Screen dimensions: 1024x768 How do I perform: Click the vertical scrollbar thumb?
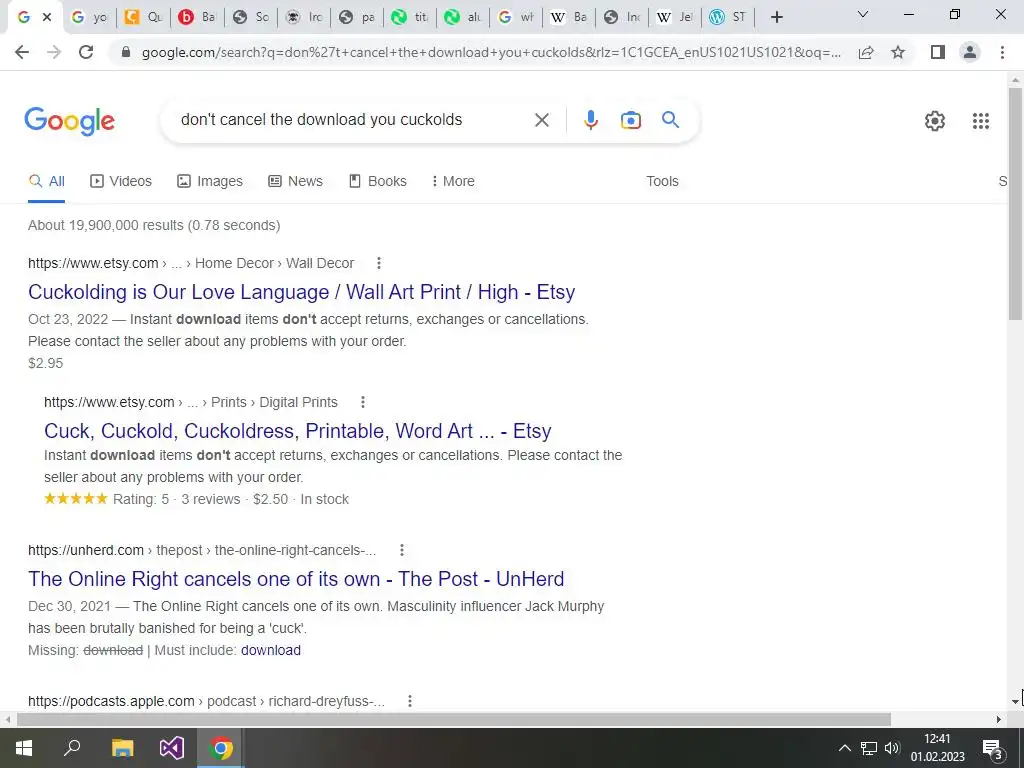(1015, 202)
